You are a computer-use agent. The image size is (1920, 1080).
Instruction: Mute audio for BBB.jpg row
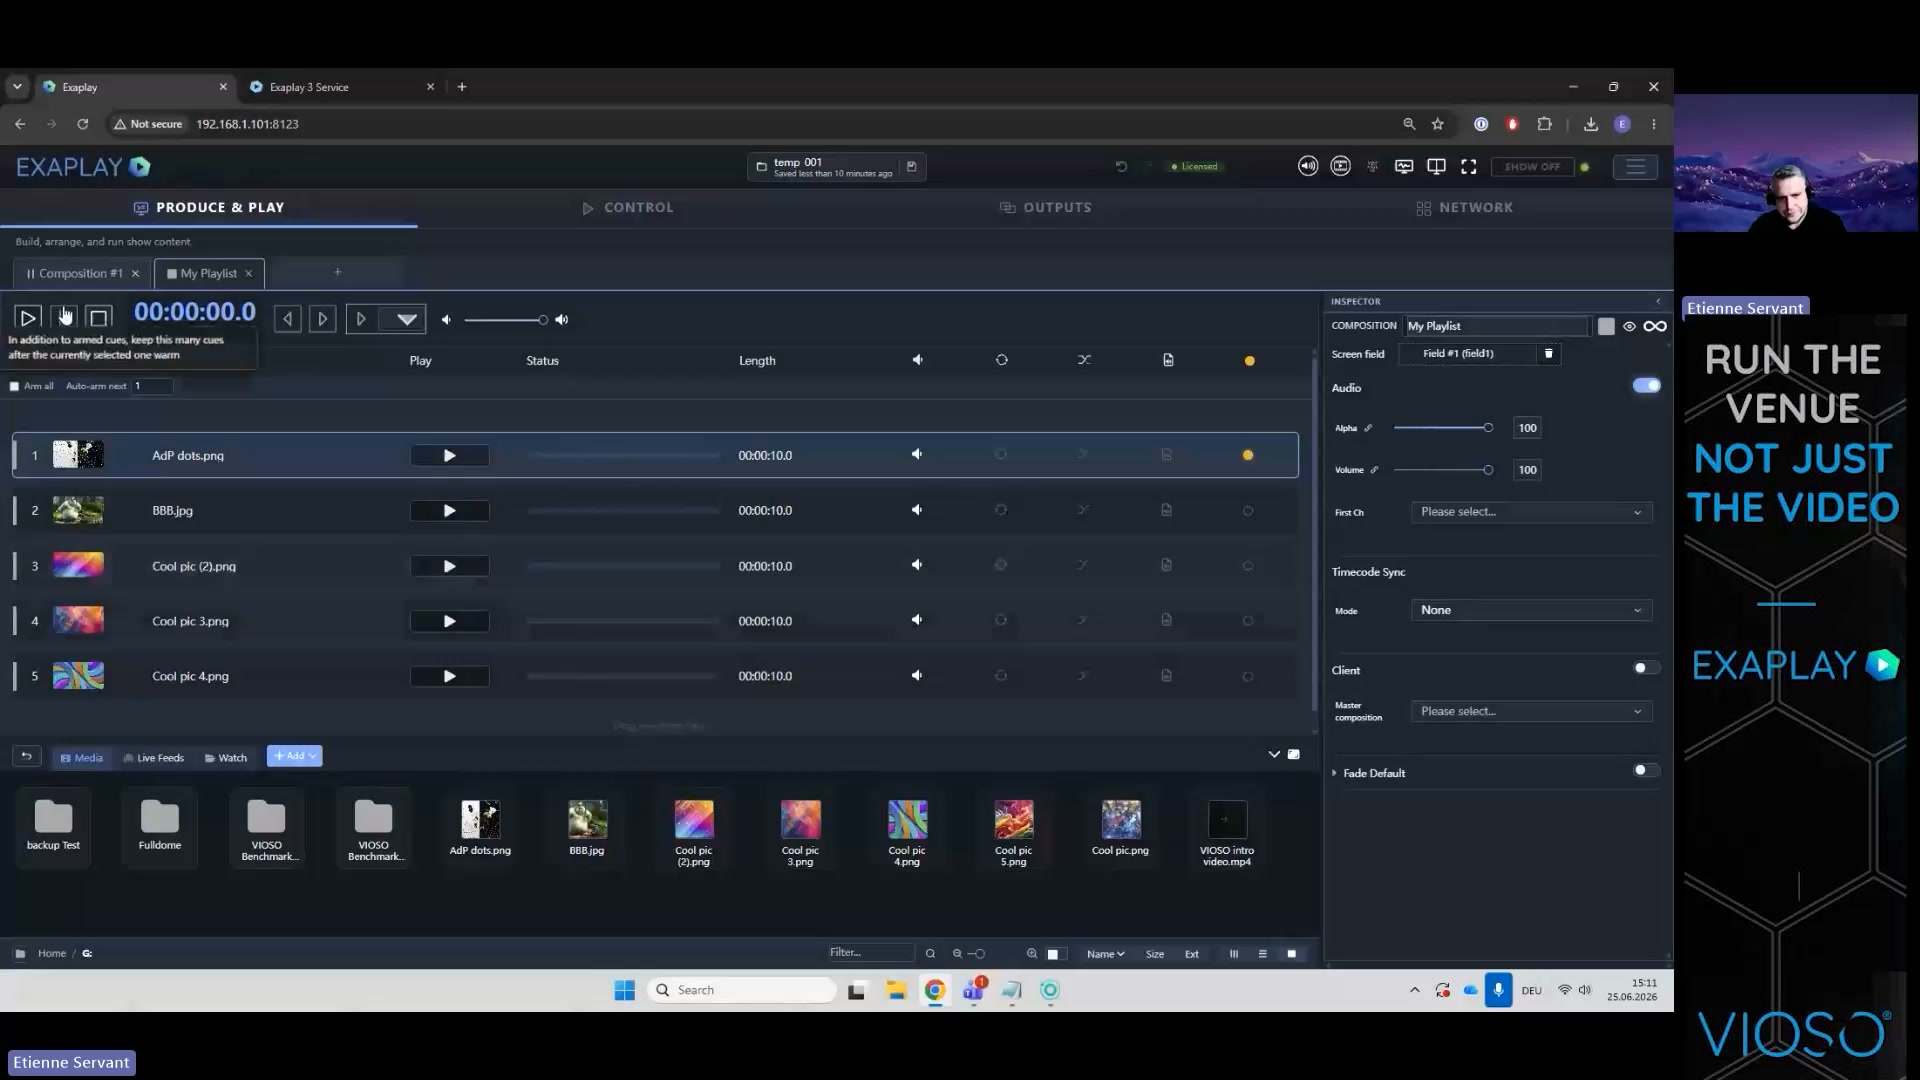click(x=917, y=510)
